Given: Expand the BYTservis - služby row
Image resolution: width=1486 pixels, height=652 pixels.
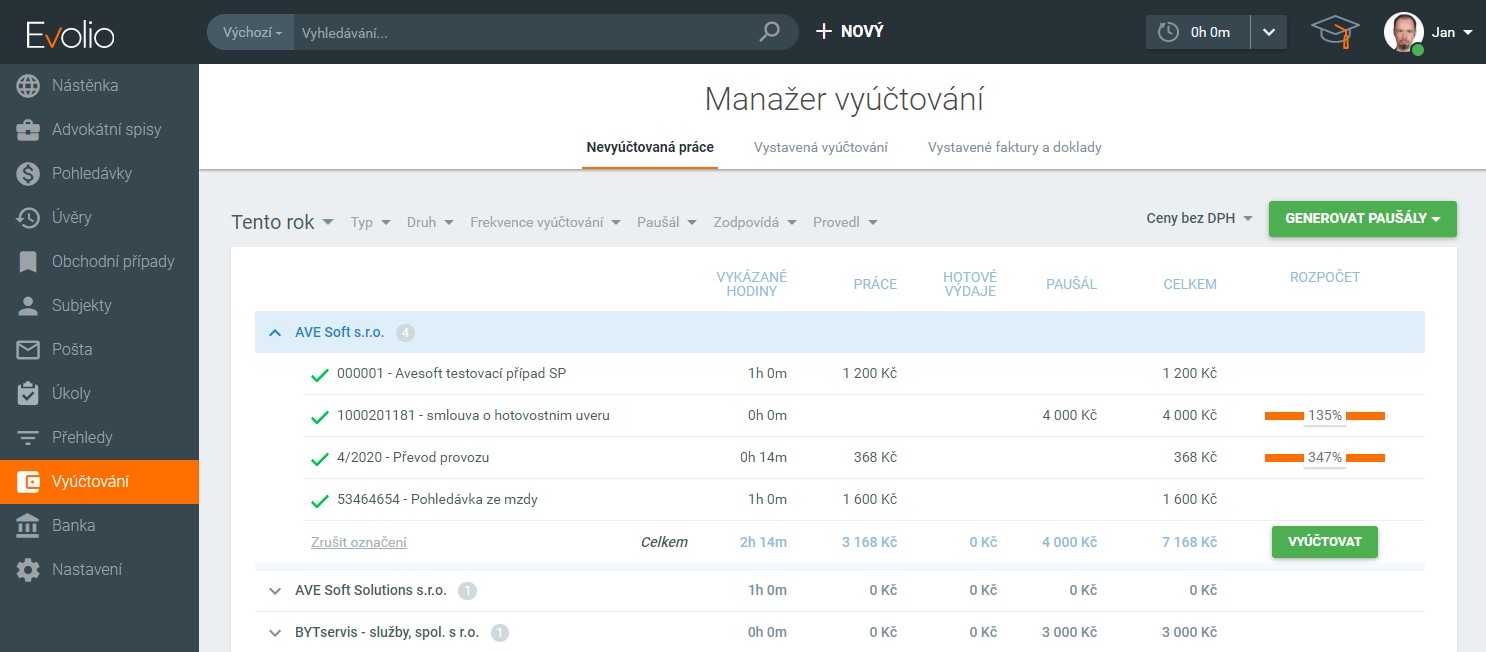Looking at the screenshot, I should [276, 632].
